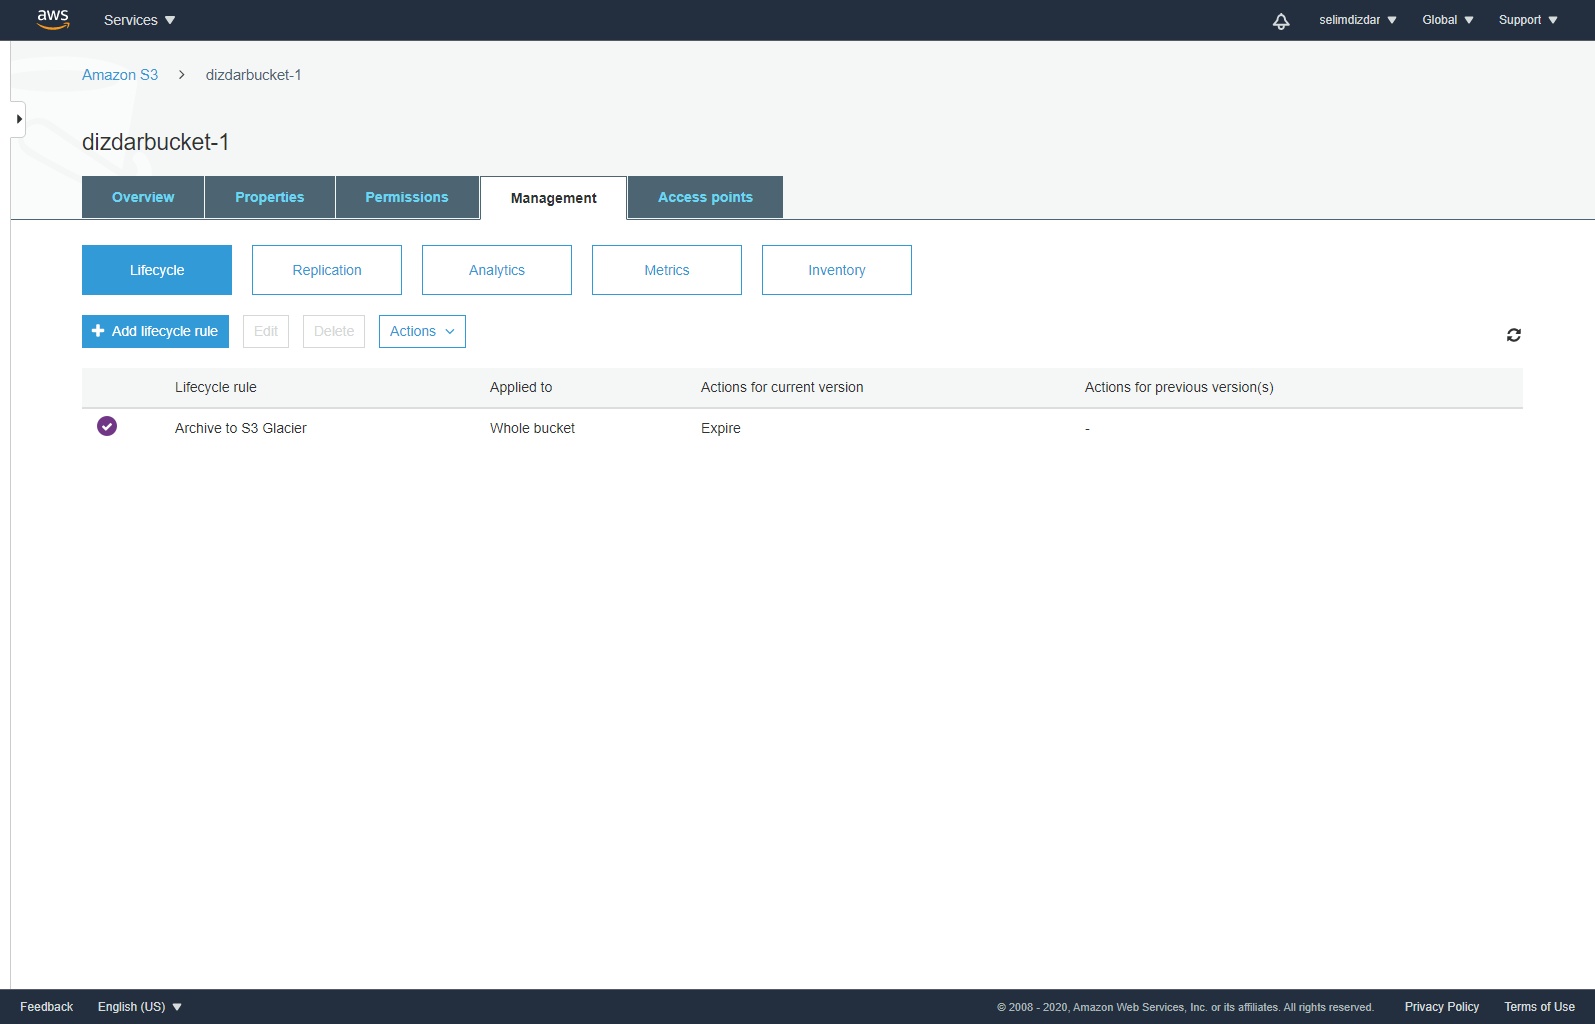
Task: Open the Replication section
Action: click(x=327, y=270)
